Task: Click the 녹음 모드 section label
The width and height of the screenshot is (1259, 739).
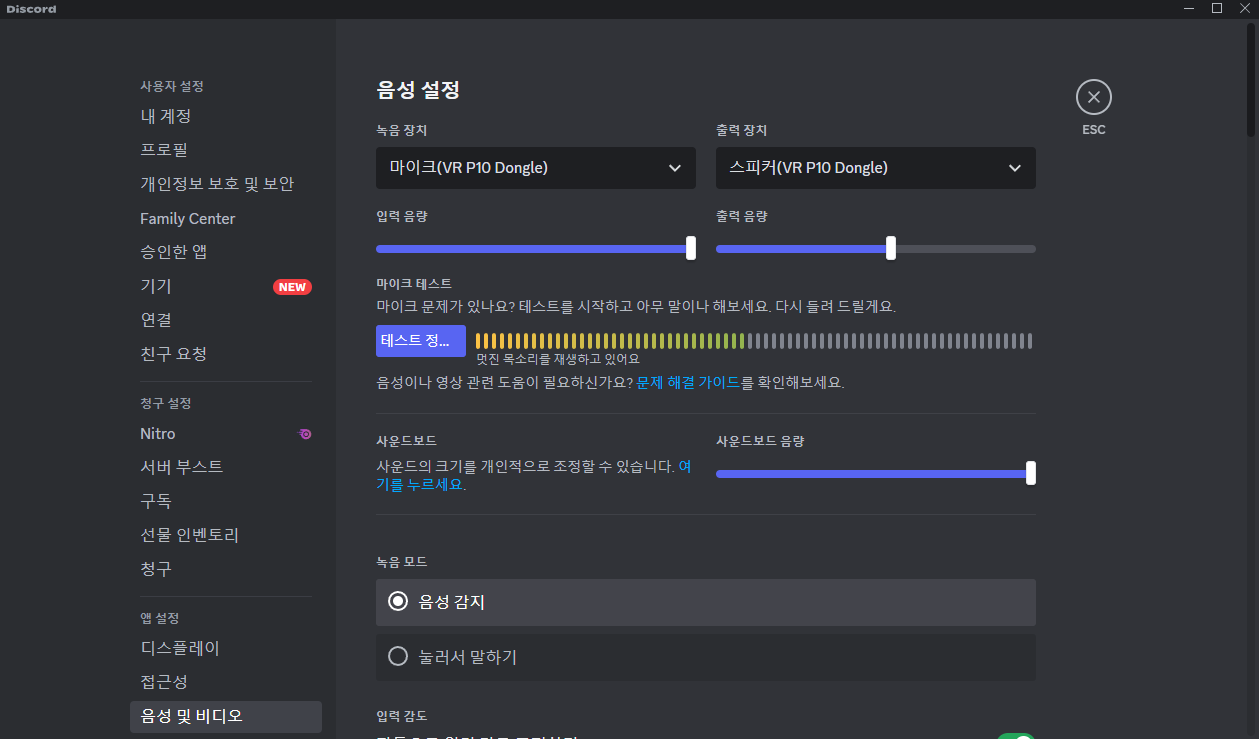Action: (402, 562)
